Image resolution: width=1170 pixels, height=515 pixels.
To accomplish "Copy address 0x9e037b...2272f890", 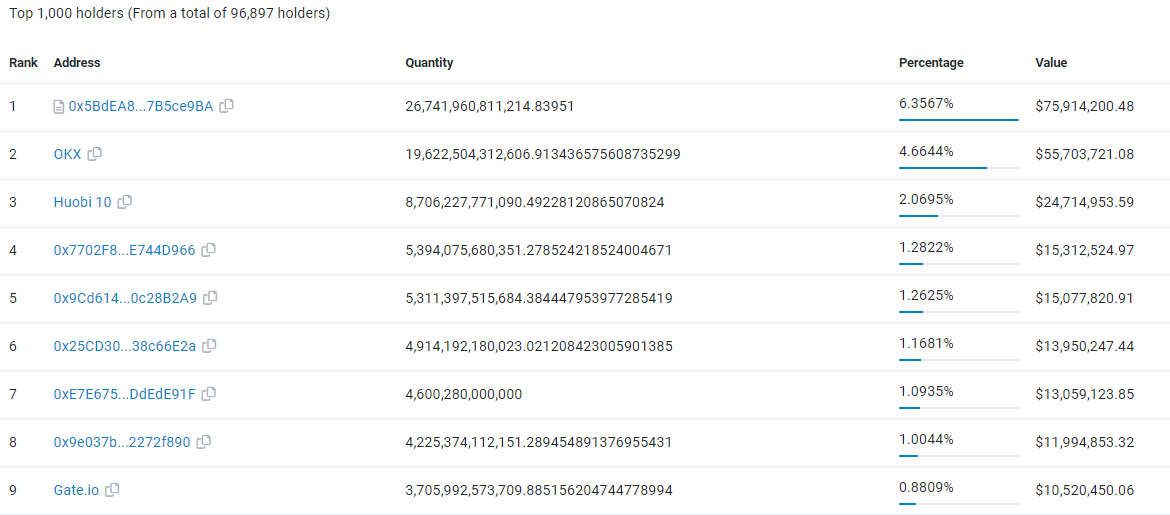I will pos(204,442).
